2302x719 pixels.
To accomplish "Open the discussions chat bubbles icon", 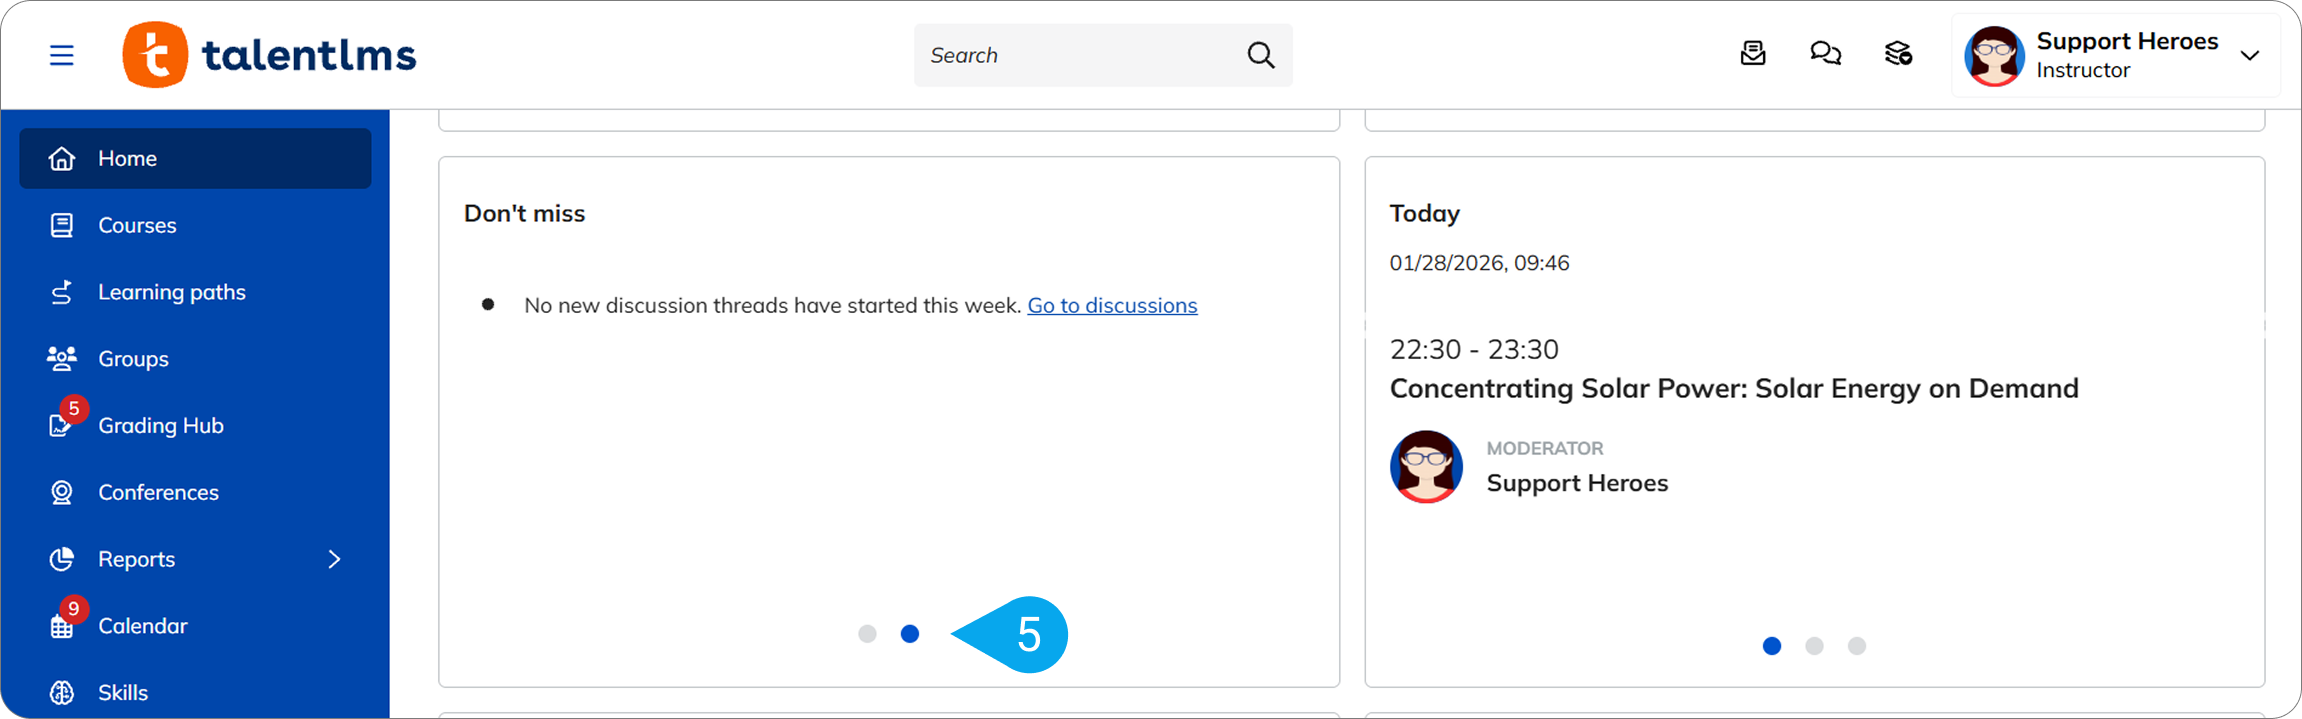I will click(1825, 53).
